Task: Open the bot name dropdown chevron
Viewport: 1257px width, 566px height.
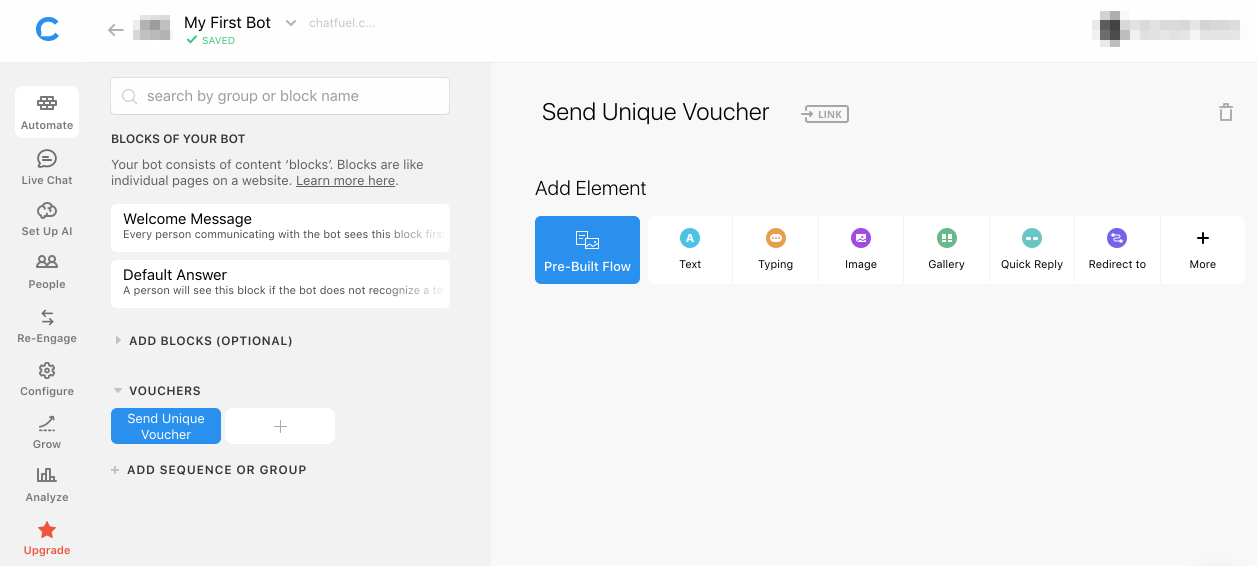Action: [x=291, y=23]
